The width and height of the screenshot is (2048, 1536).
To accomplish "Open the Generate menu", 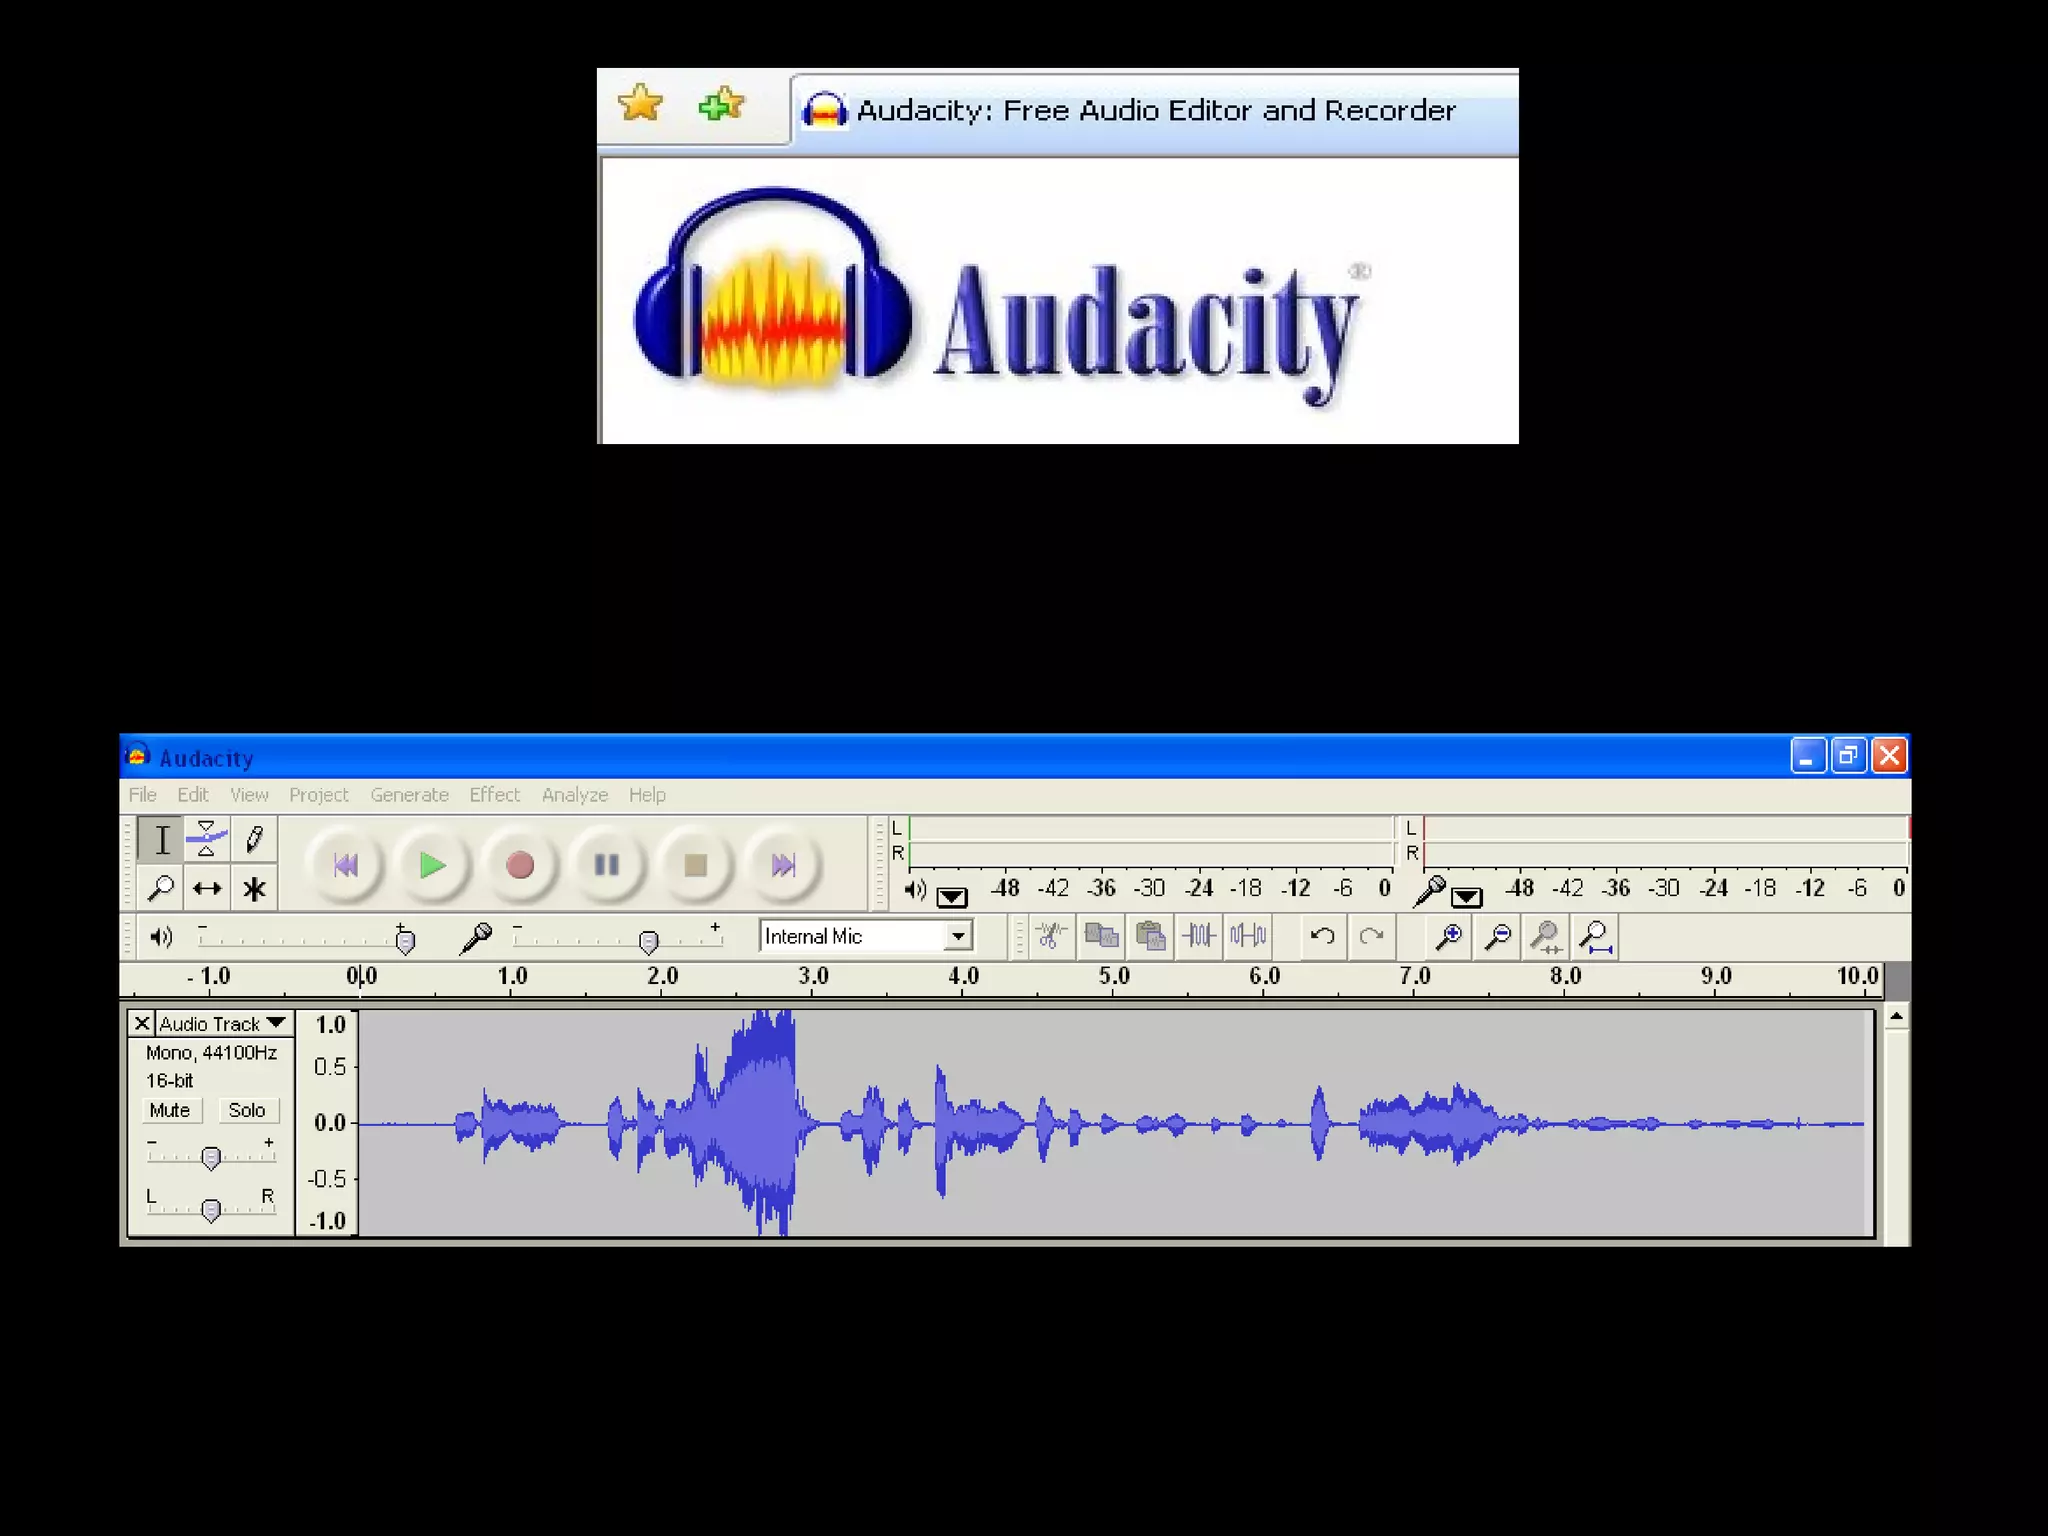I will coord(409,795).
